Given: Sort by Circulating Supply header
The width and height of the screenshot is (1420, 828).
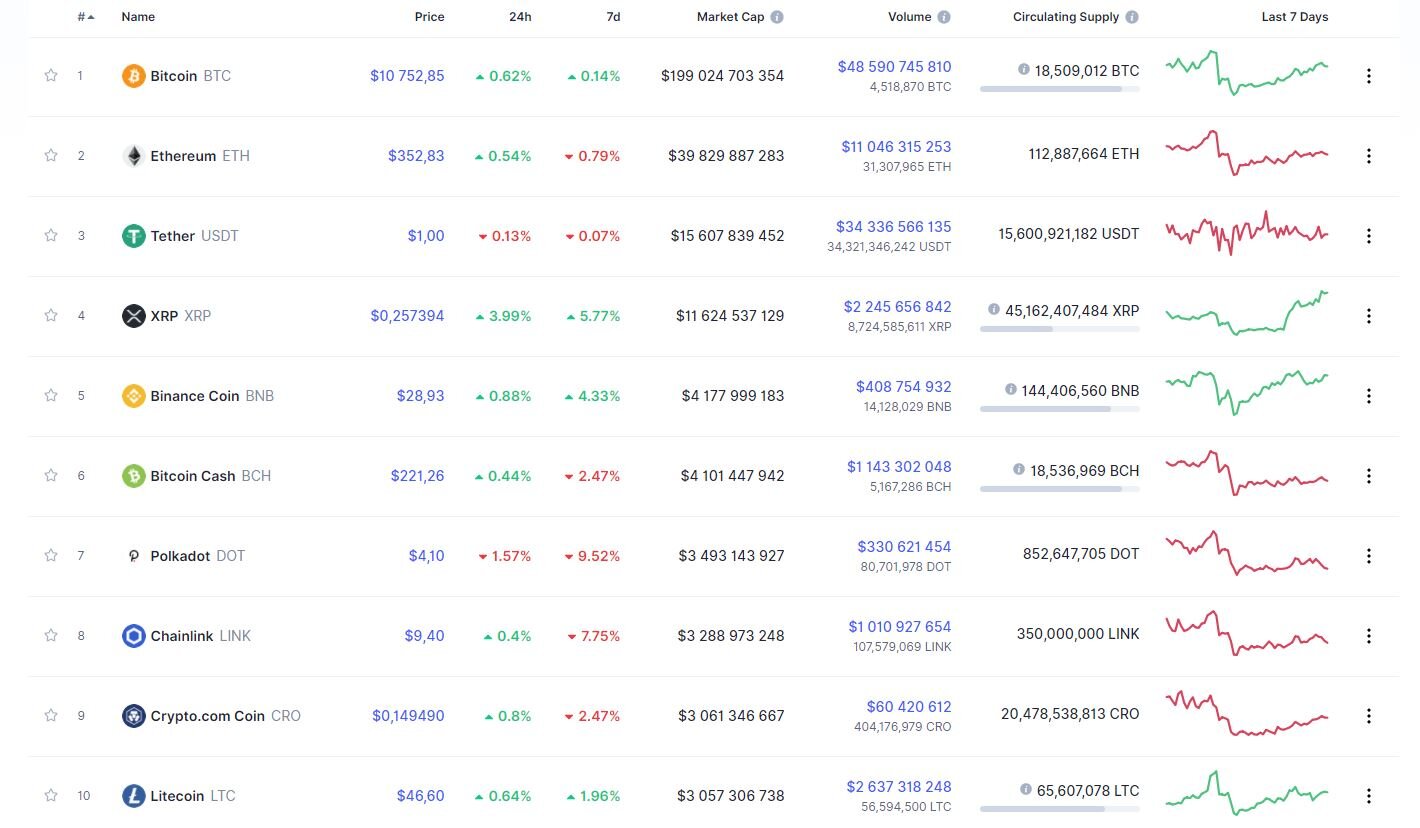Looking at the screenshot, I should coord(1066,17).
